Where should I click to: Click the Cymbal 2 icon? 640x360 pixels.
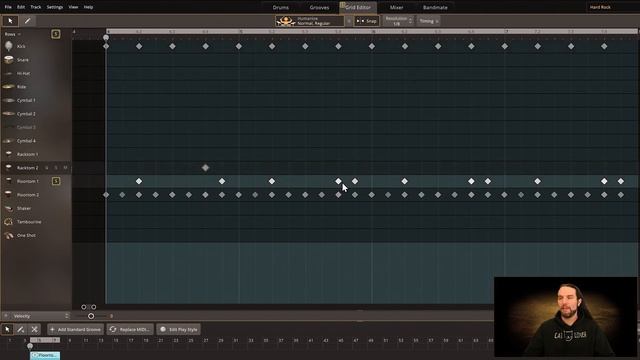[x=9, y=113]
